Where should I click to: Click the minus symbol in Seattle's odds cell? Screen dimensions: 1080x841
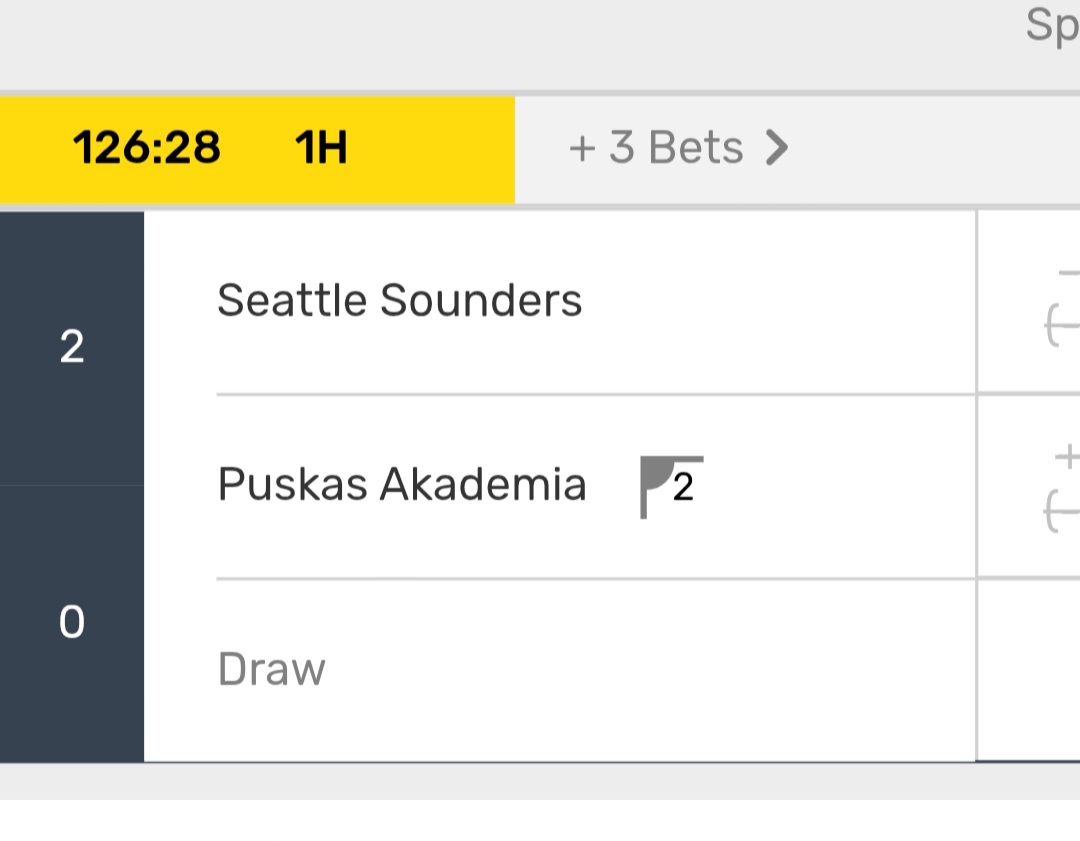click(x=1068, y=272)
